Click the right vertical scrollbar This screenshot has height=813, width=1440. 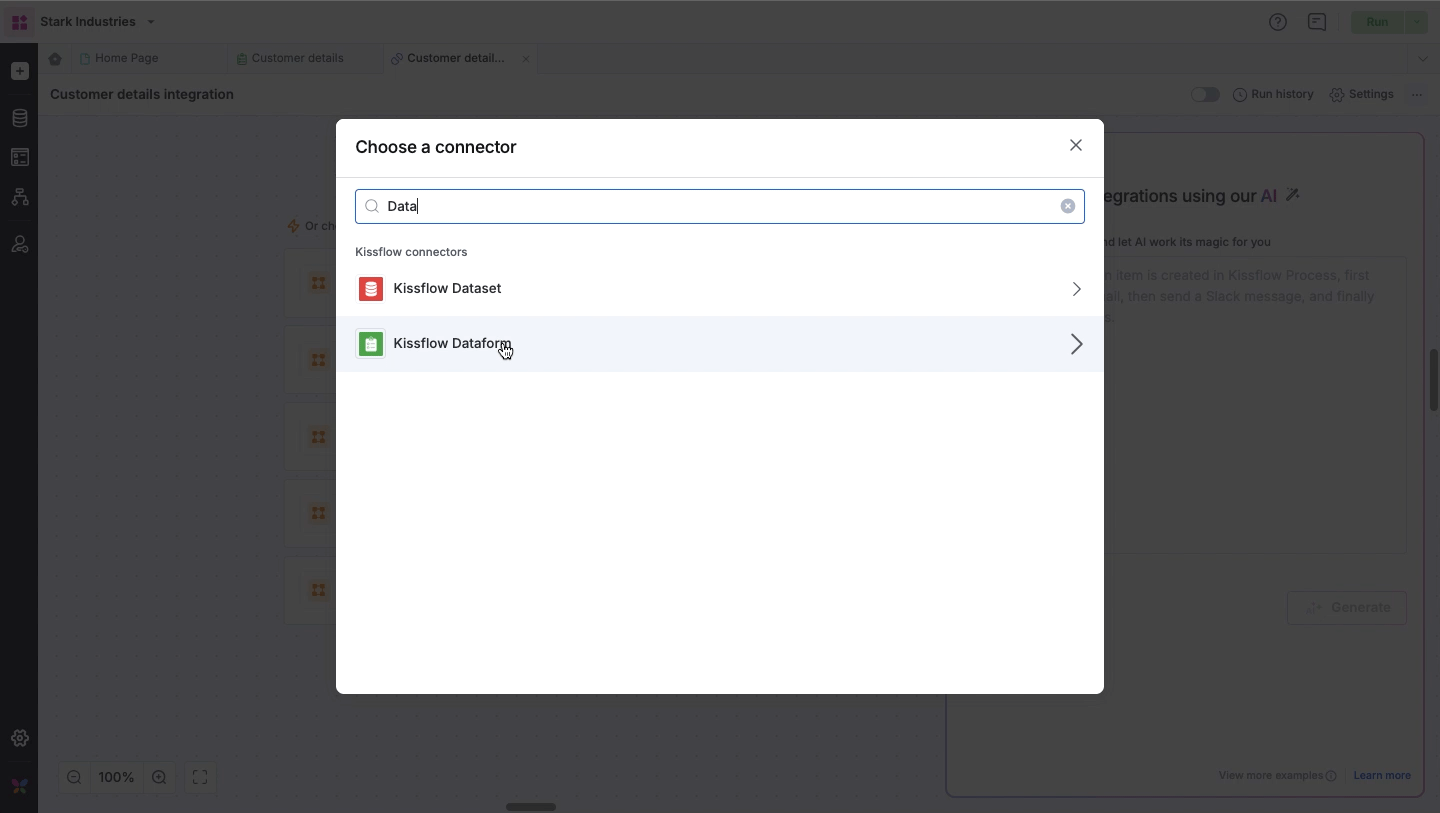tap(1434, 380)
